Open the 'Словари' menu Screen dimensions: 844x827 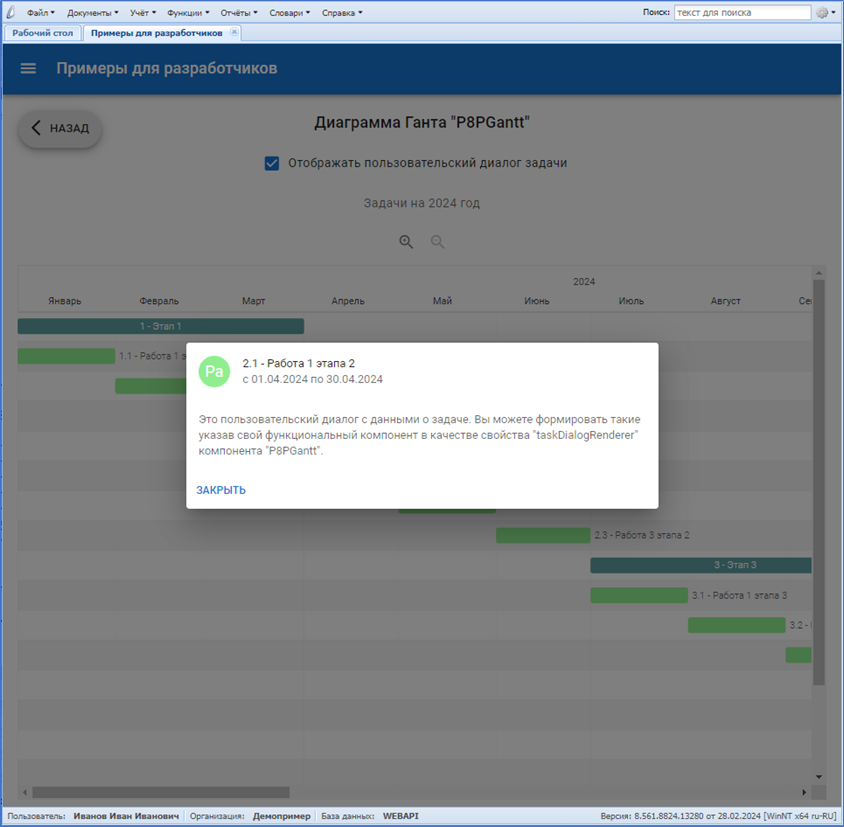[291, 13]
